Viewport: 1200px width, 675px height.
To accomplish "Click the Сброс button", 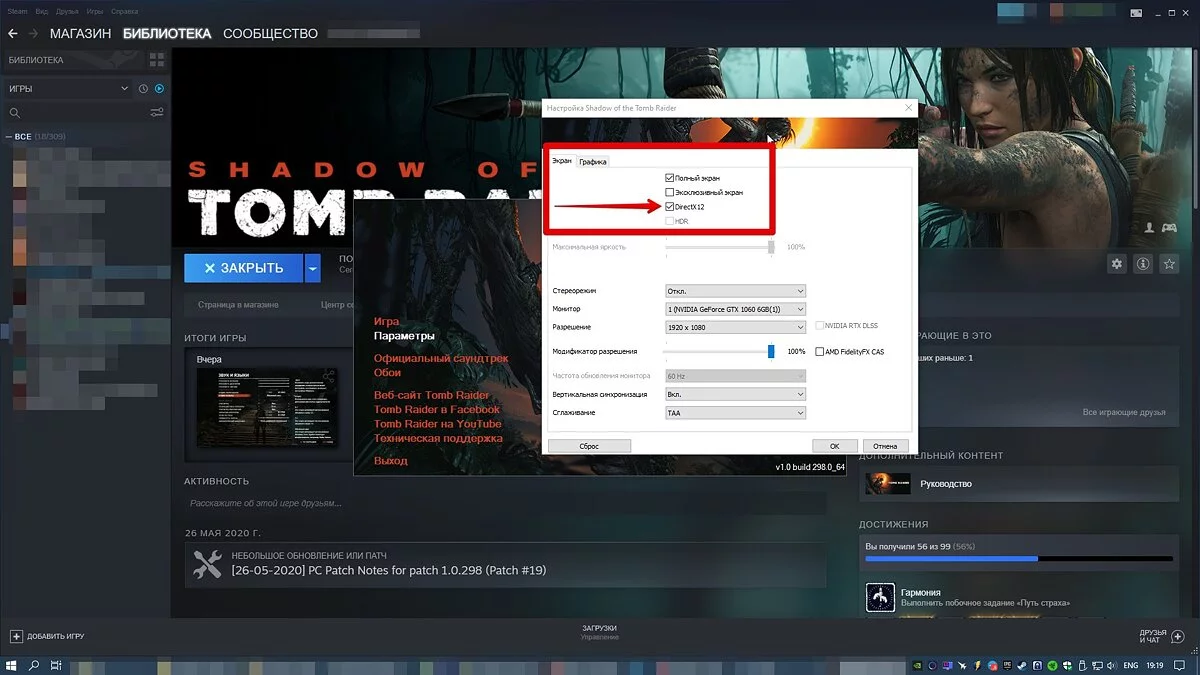I will pyautogui.click(x=589, y=446).
